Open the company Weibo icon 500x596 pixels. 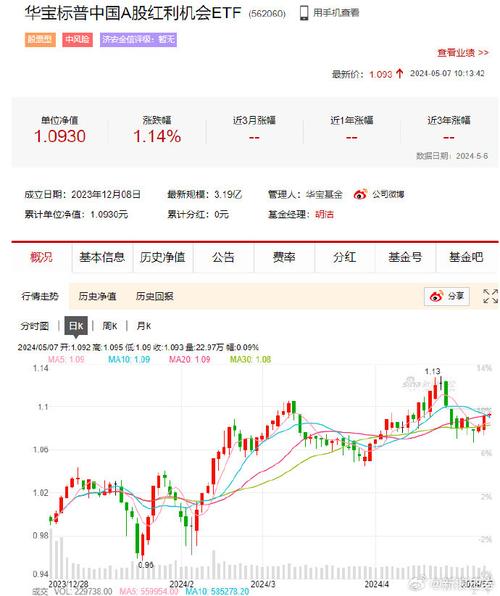tap(360, 194)
